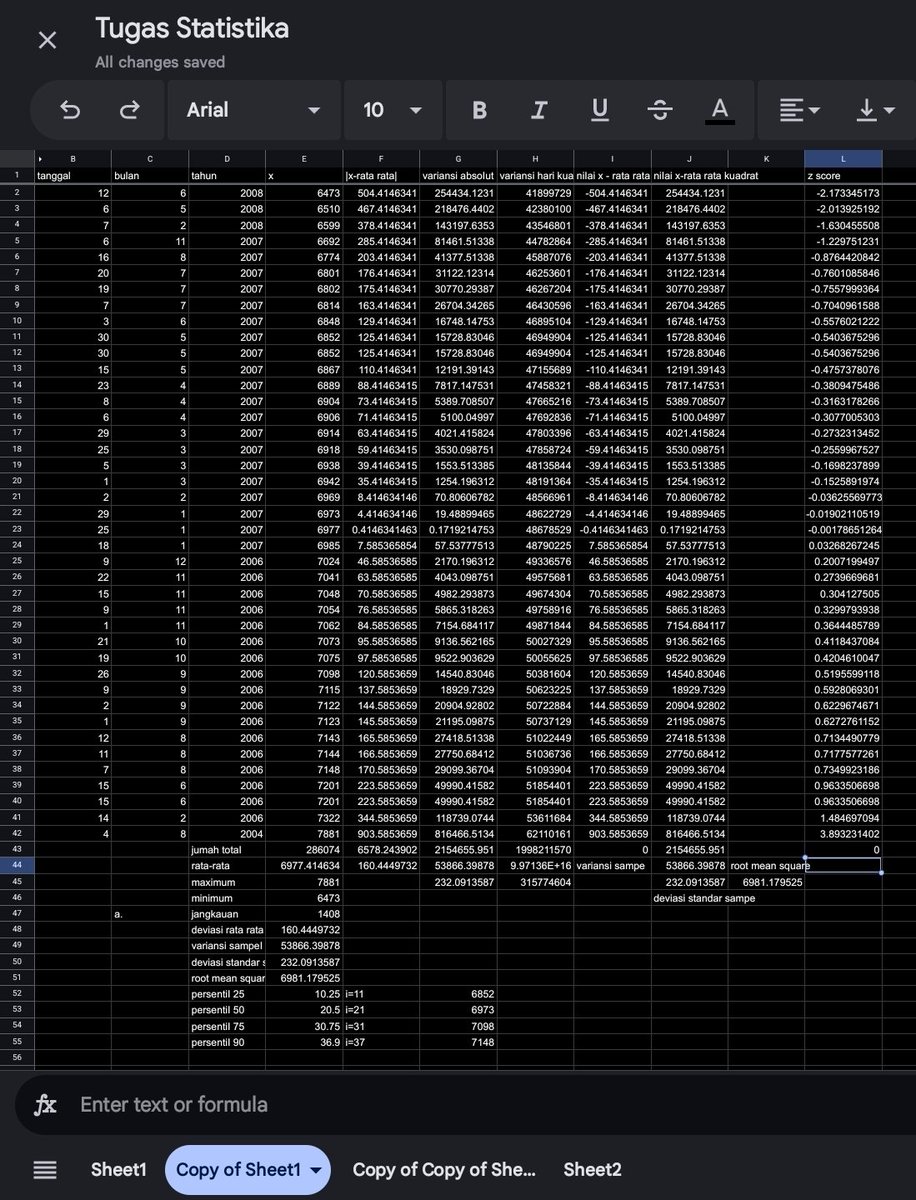916x1200 pixels.
Task: Switch to the Sheet1 tab
Action: point(119,1169)
